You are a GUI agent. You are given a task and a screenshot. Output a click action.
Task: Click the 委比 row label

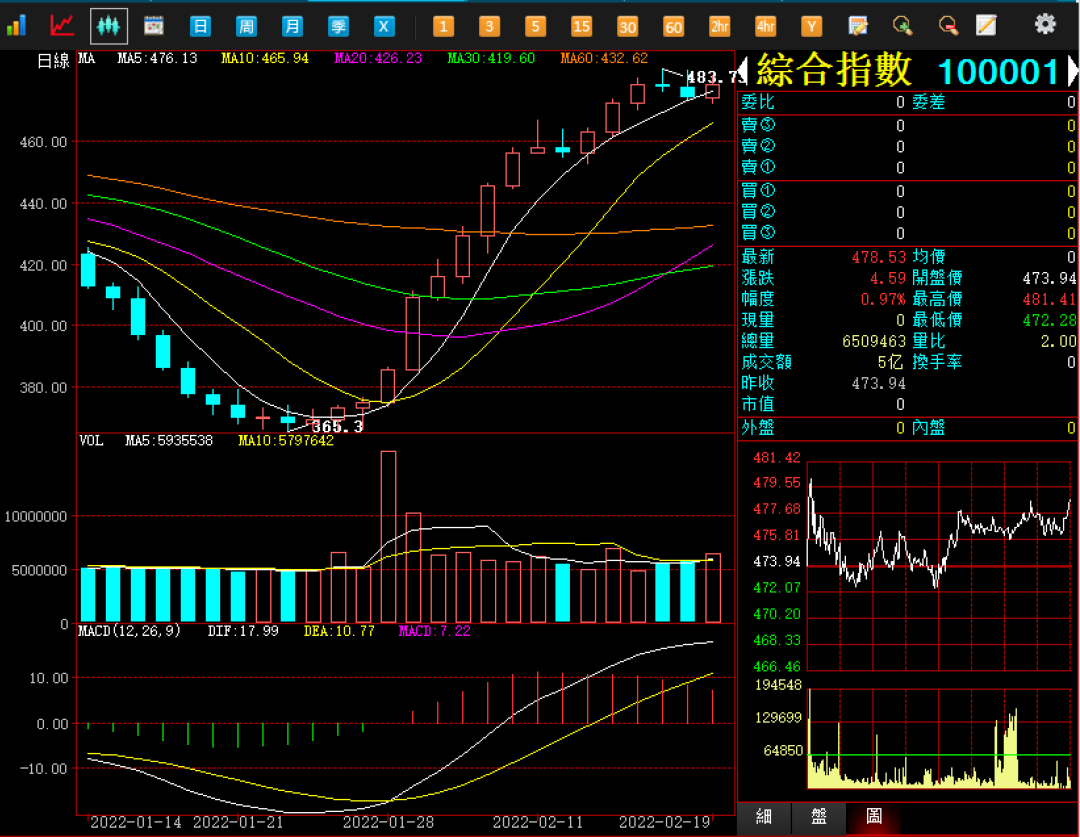(x=758, y=103)
